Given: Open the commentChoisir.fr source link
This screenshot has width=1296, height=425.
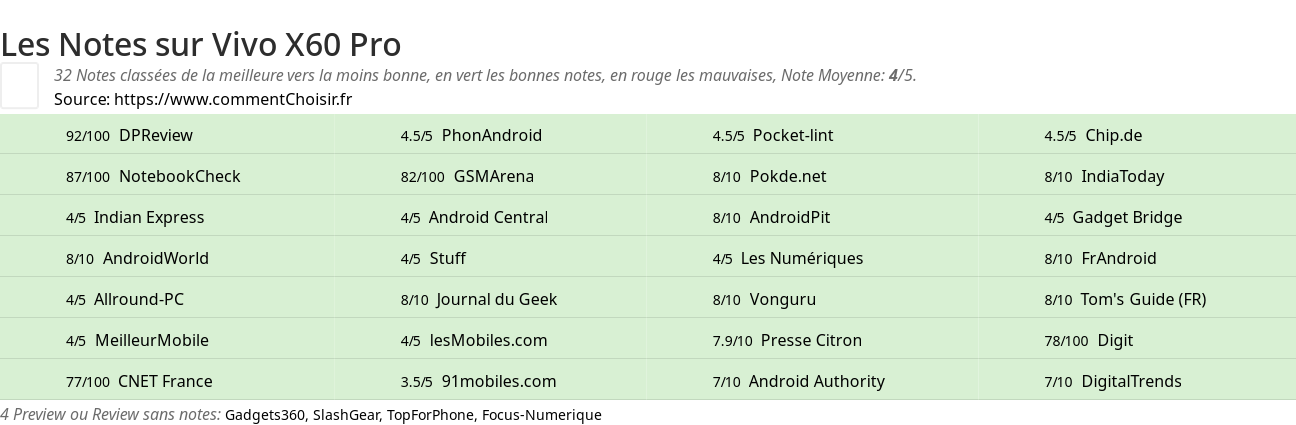Looking at the screenshot, I should click(233, 99).
